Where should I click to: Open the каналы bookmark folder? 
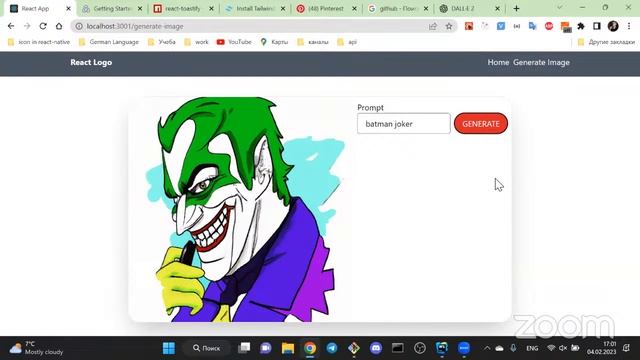(x=313, y=42)
